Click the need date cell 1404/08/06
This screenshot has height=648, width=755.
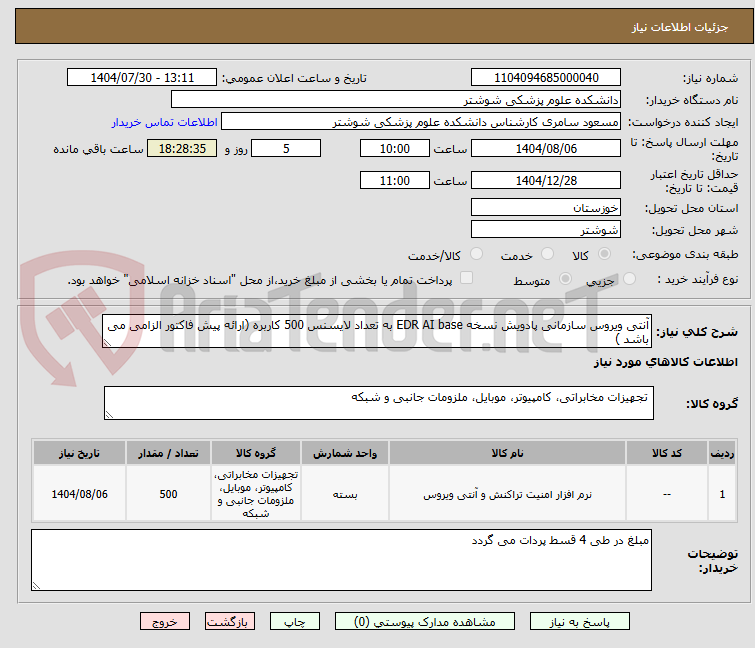(79, 494)
